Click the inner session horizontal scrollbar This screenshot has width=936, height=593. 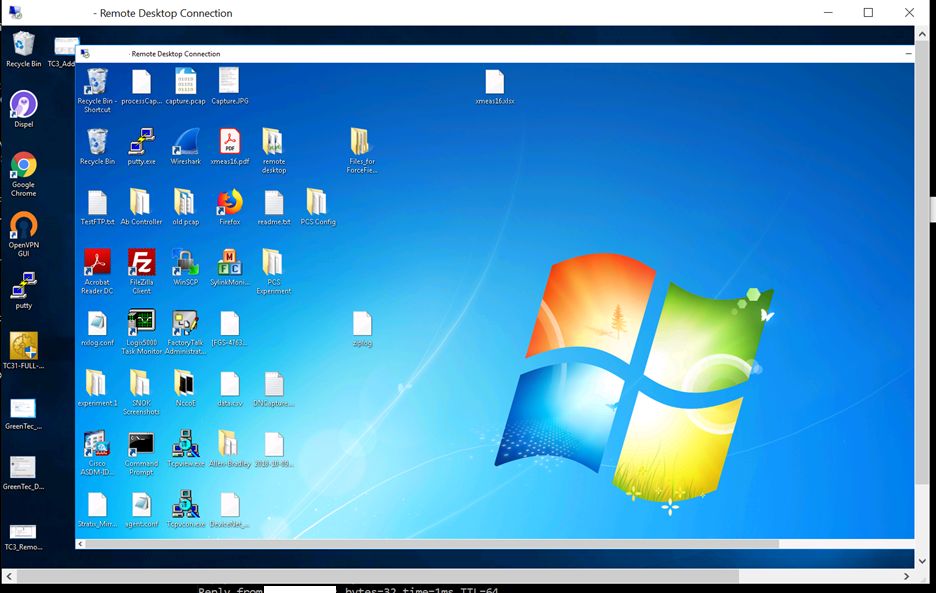point(432,544)
